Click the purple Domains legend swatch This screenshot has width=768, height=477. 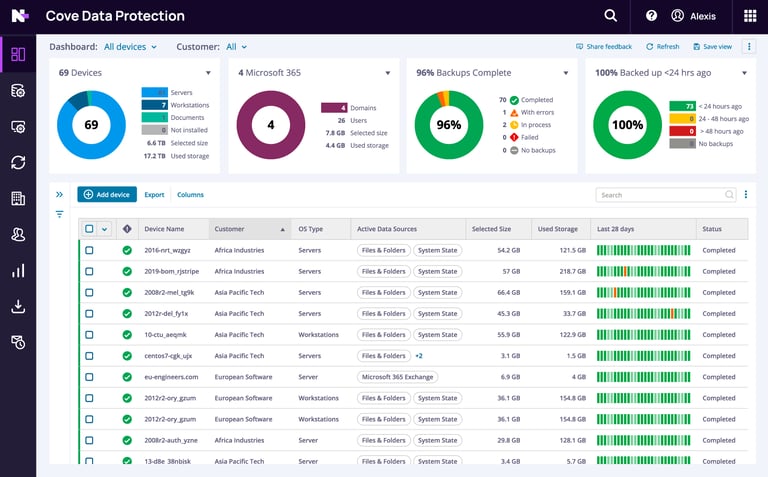(x=334, y=108)
